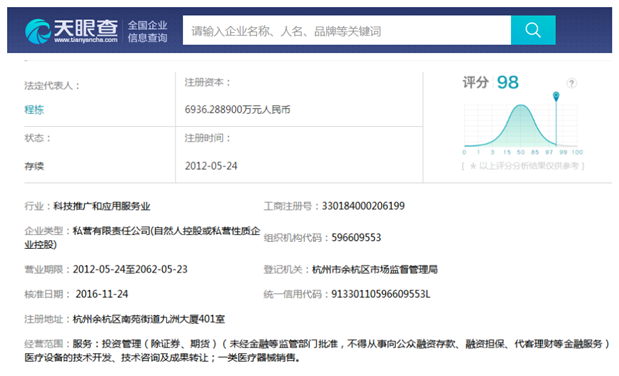Click registration number 330184000206199
Screen dimensions: 619x376
[x=363, y=206]
